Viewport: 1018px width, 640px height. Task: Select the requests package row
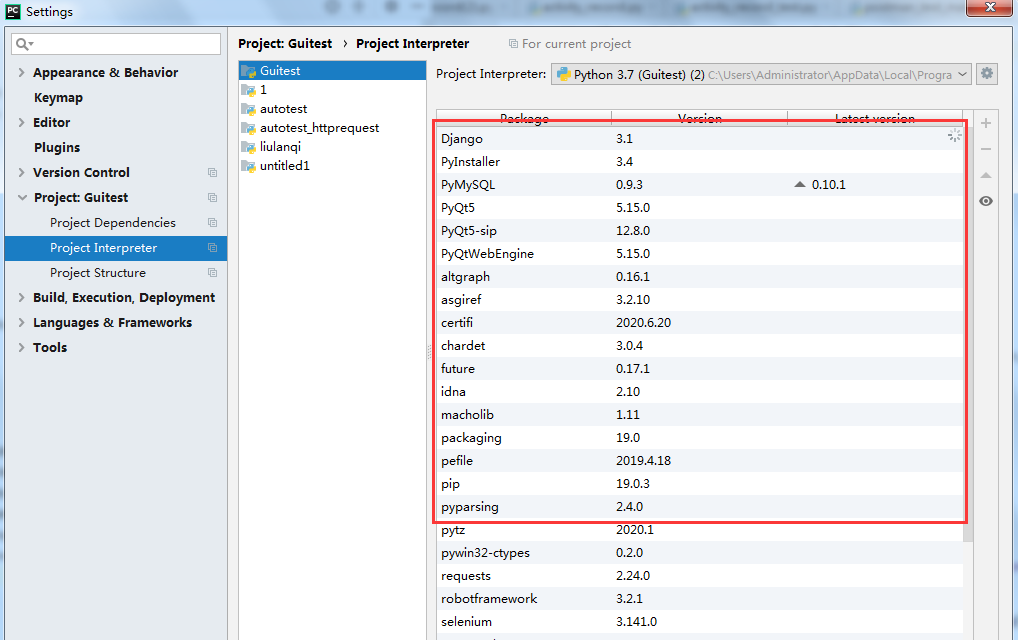[x=699, y=576]
